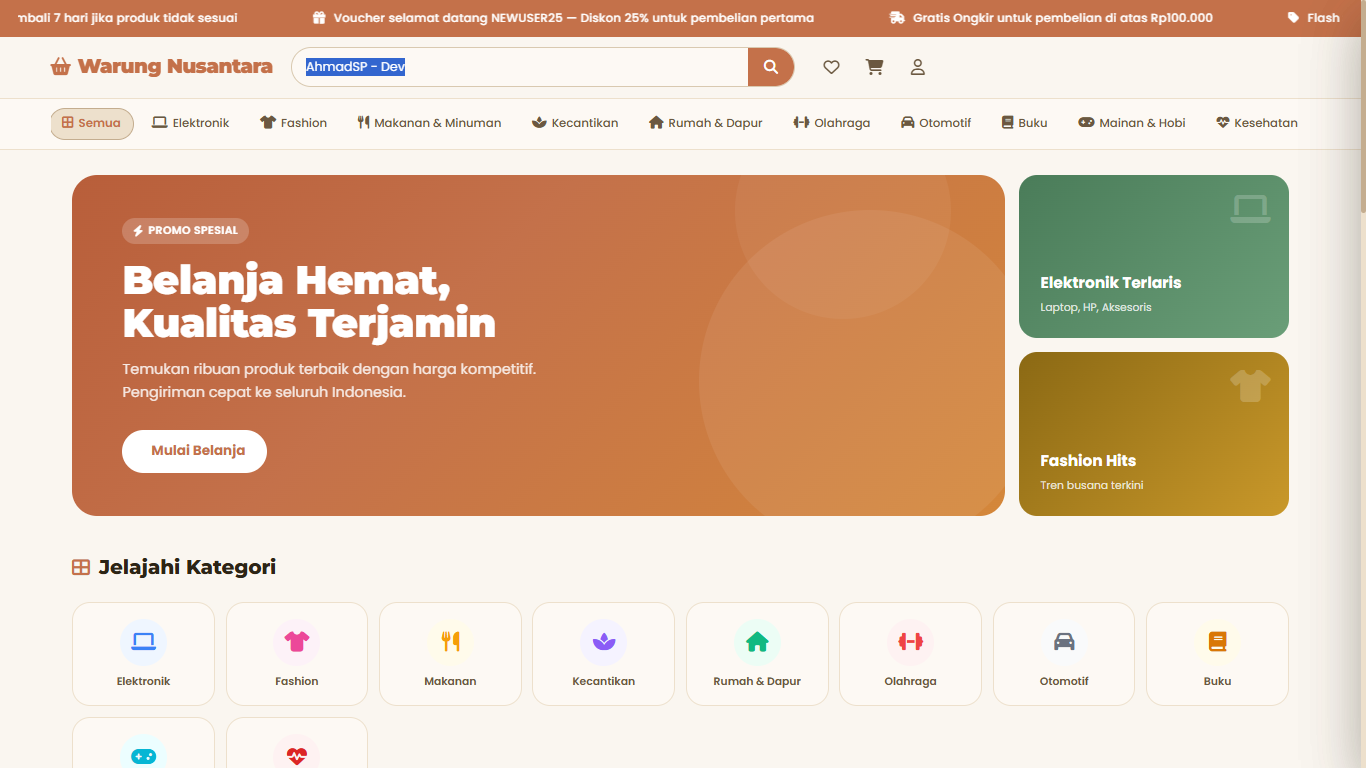1366x768 pixels.
Task: Click the Jelajahi Kategori heading
Action: point(187,568)
